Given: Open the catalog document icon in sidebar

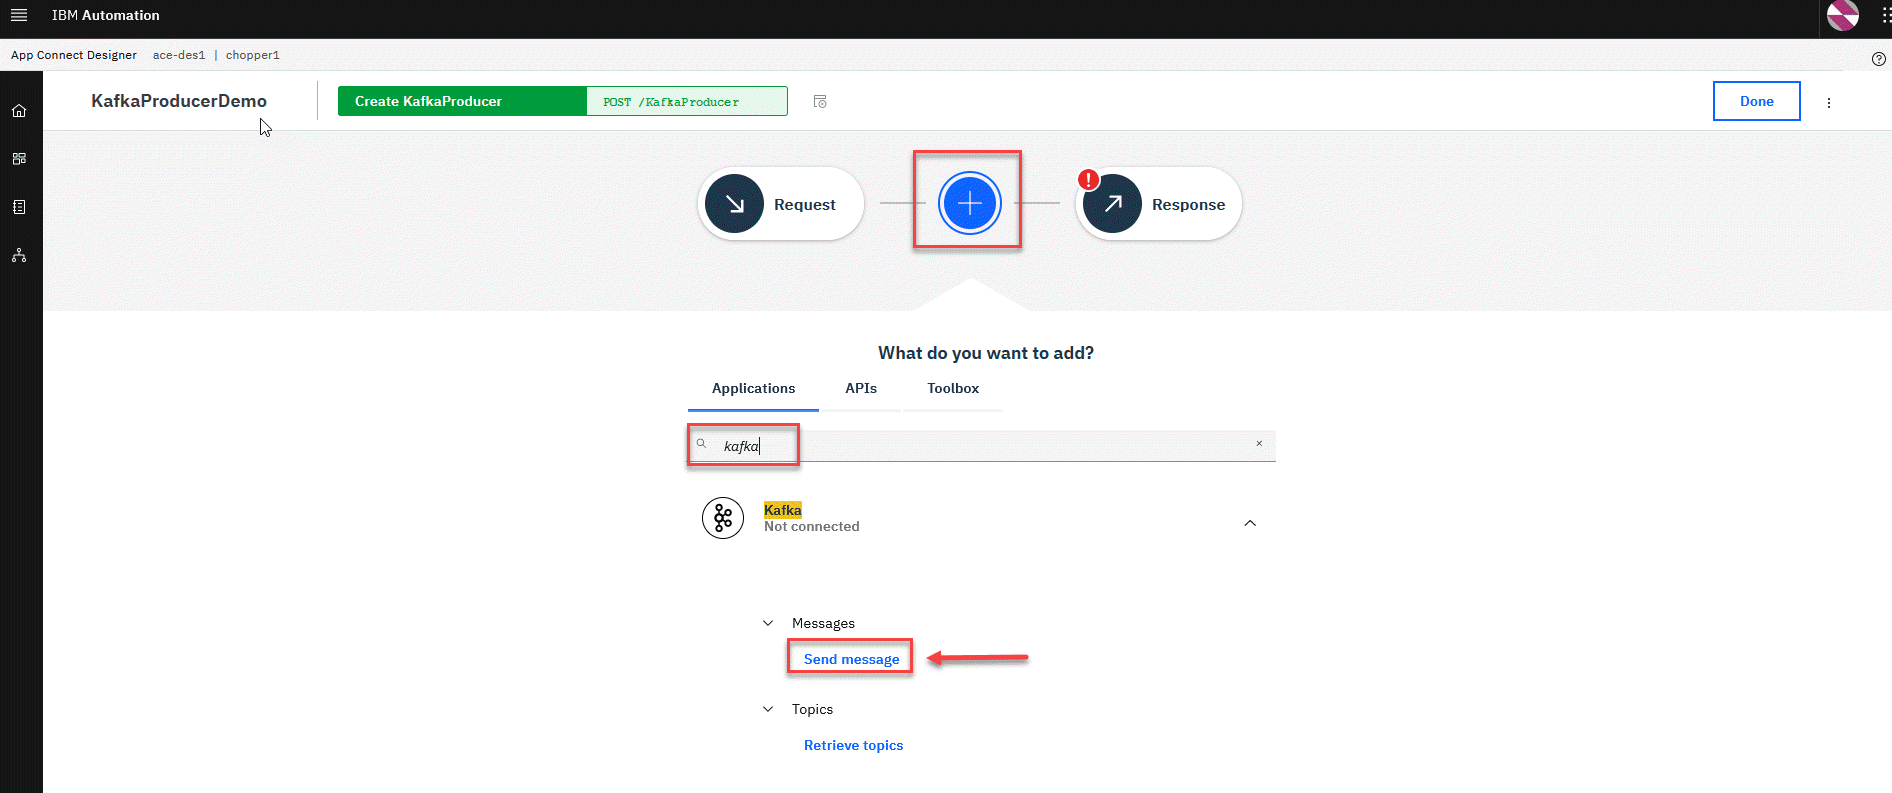Looking at the screenshot, I should coord(19,207).
